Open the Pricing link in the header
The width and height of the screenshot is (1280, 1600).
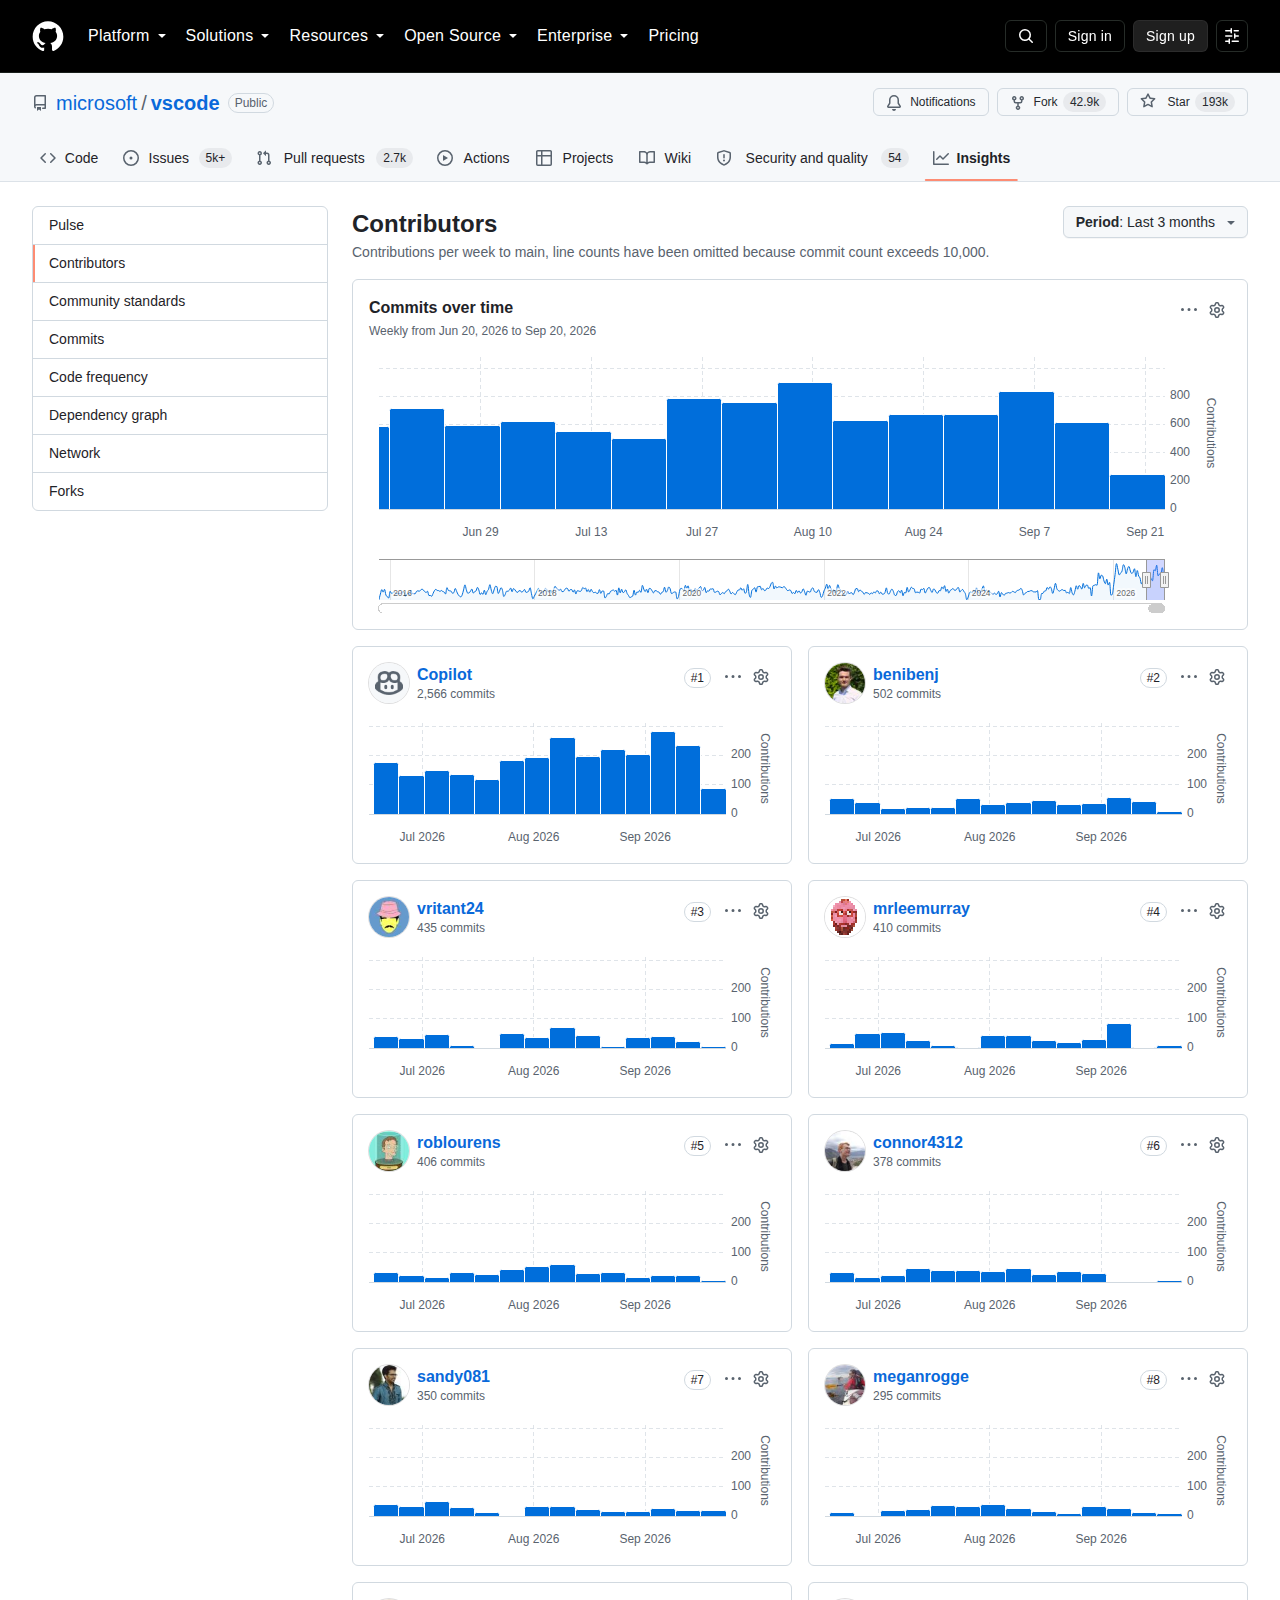(x=673, y=36)
